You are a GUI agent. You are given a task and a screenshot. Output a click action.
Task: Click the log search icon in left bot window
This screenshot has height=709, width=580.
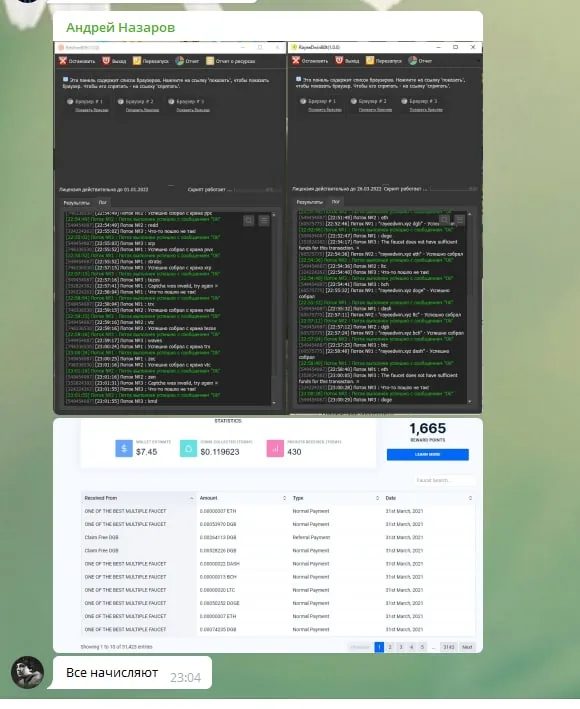click(249, 221)
